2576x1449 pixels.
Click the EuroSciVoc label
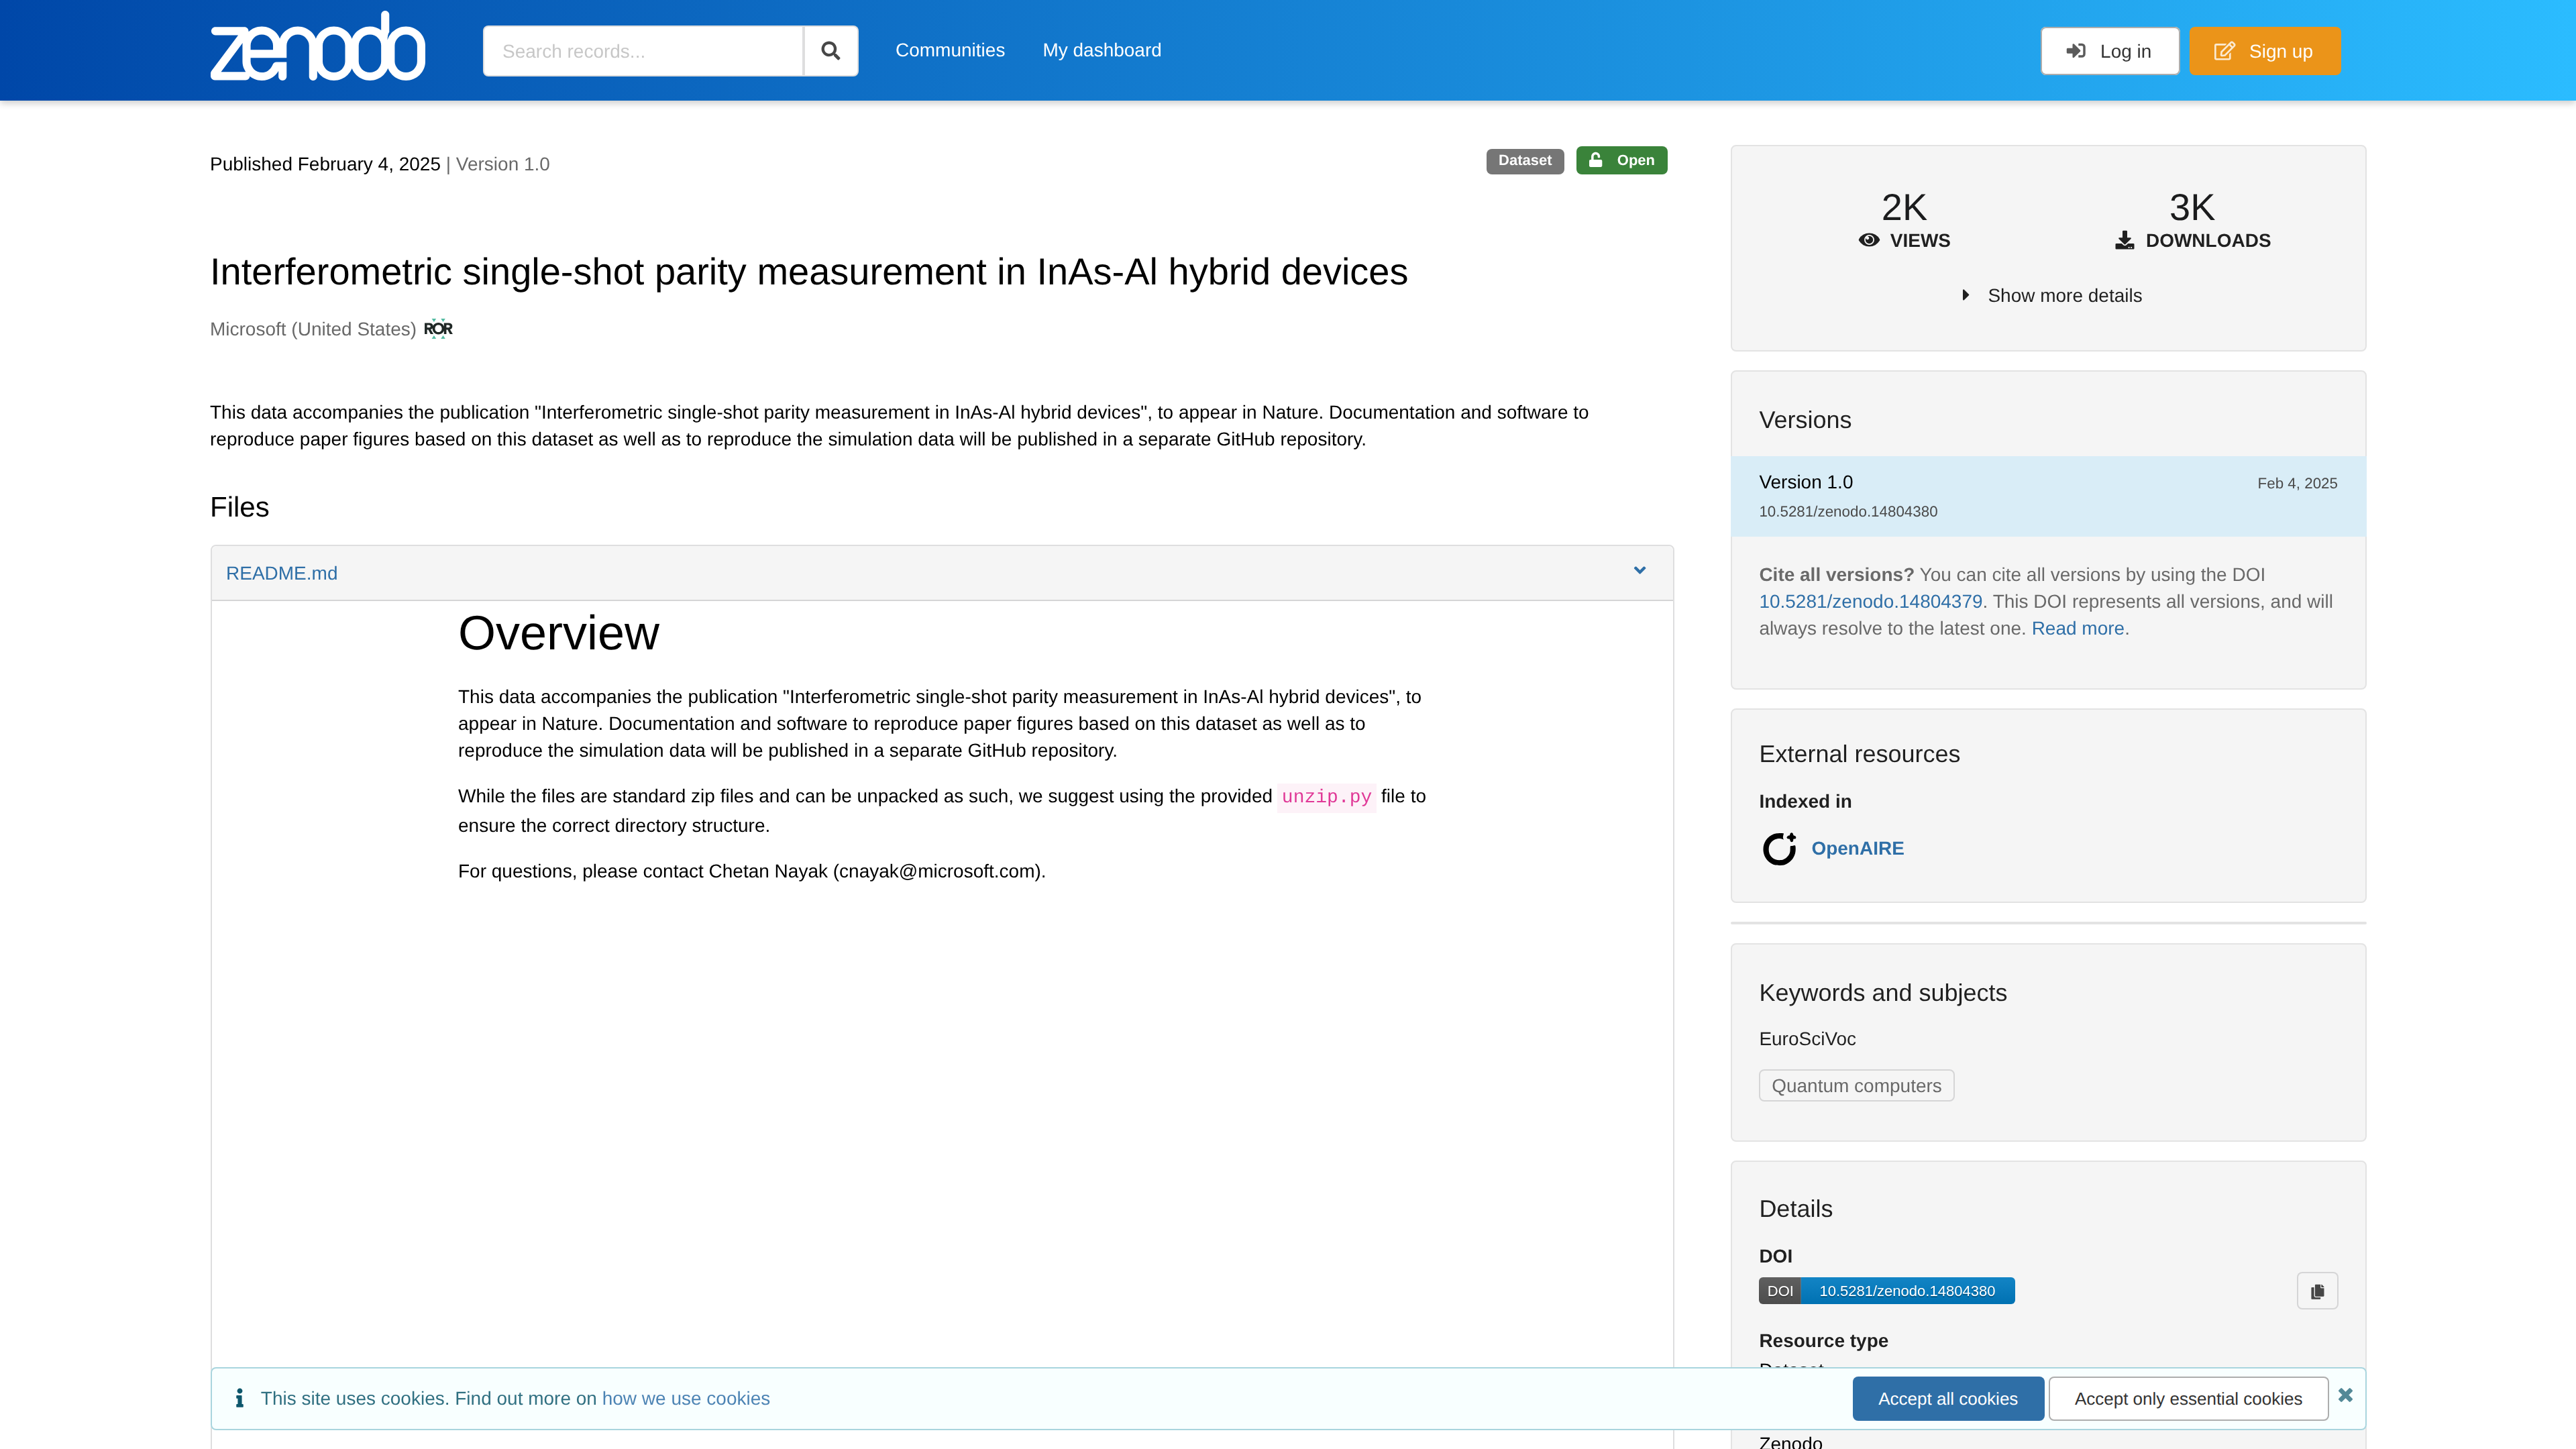pos(1807,1039)
